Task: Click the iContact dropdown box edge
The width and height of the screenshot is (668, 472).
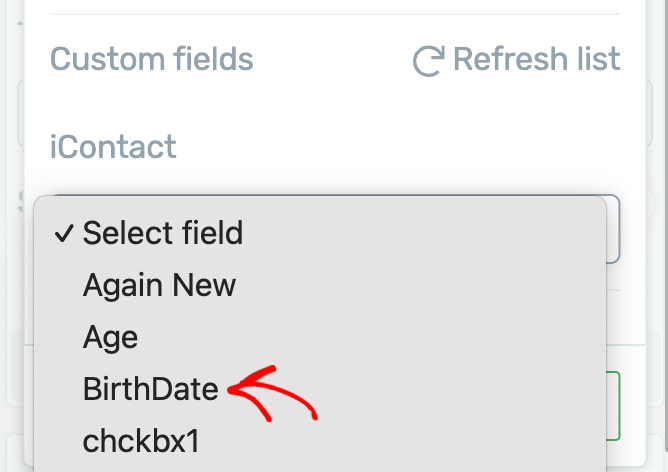Action: (614, 227)
